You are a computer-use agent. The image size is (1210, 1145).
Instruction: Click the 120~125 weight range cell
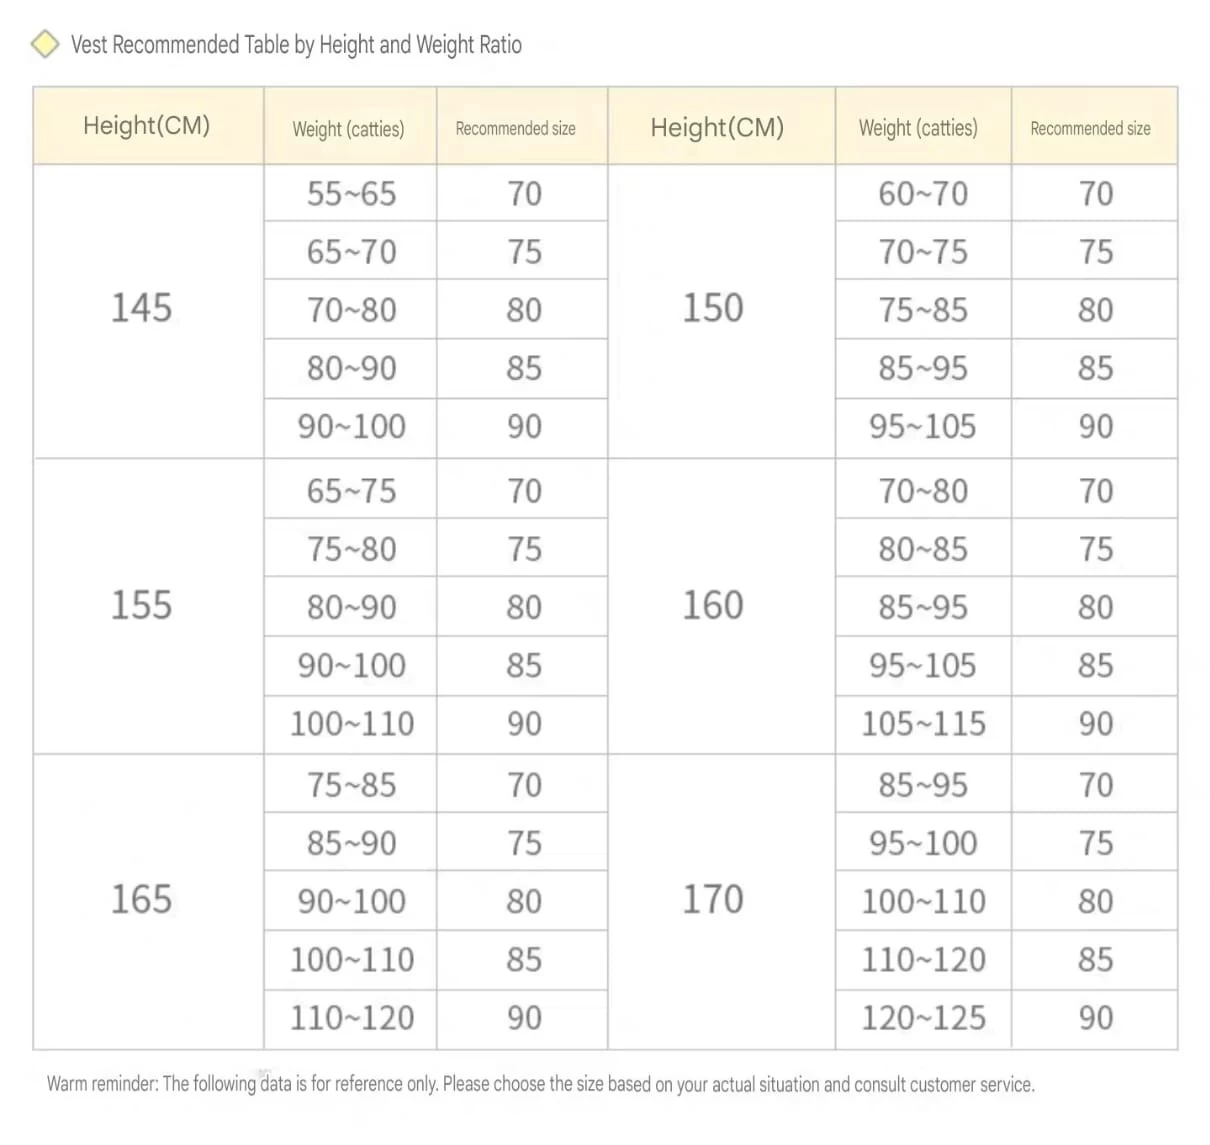923,1017
